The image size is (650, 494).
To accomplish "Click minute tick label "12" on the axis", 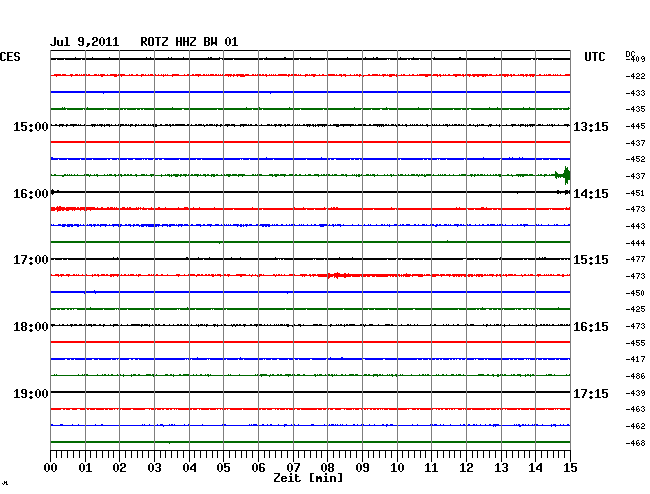I will 466,467.
